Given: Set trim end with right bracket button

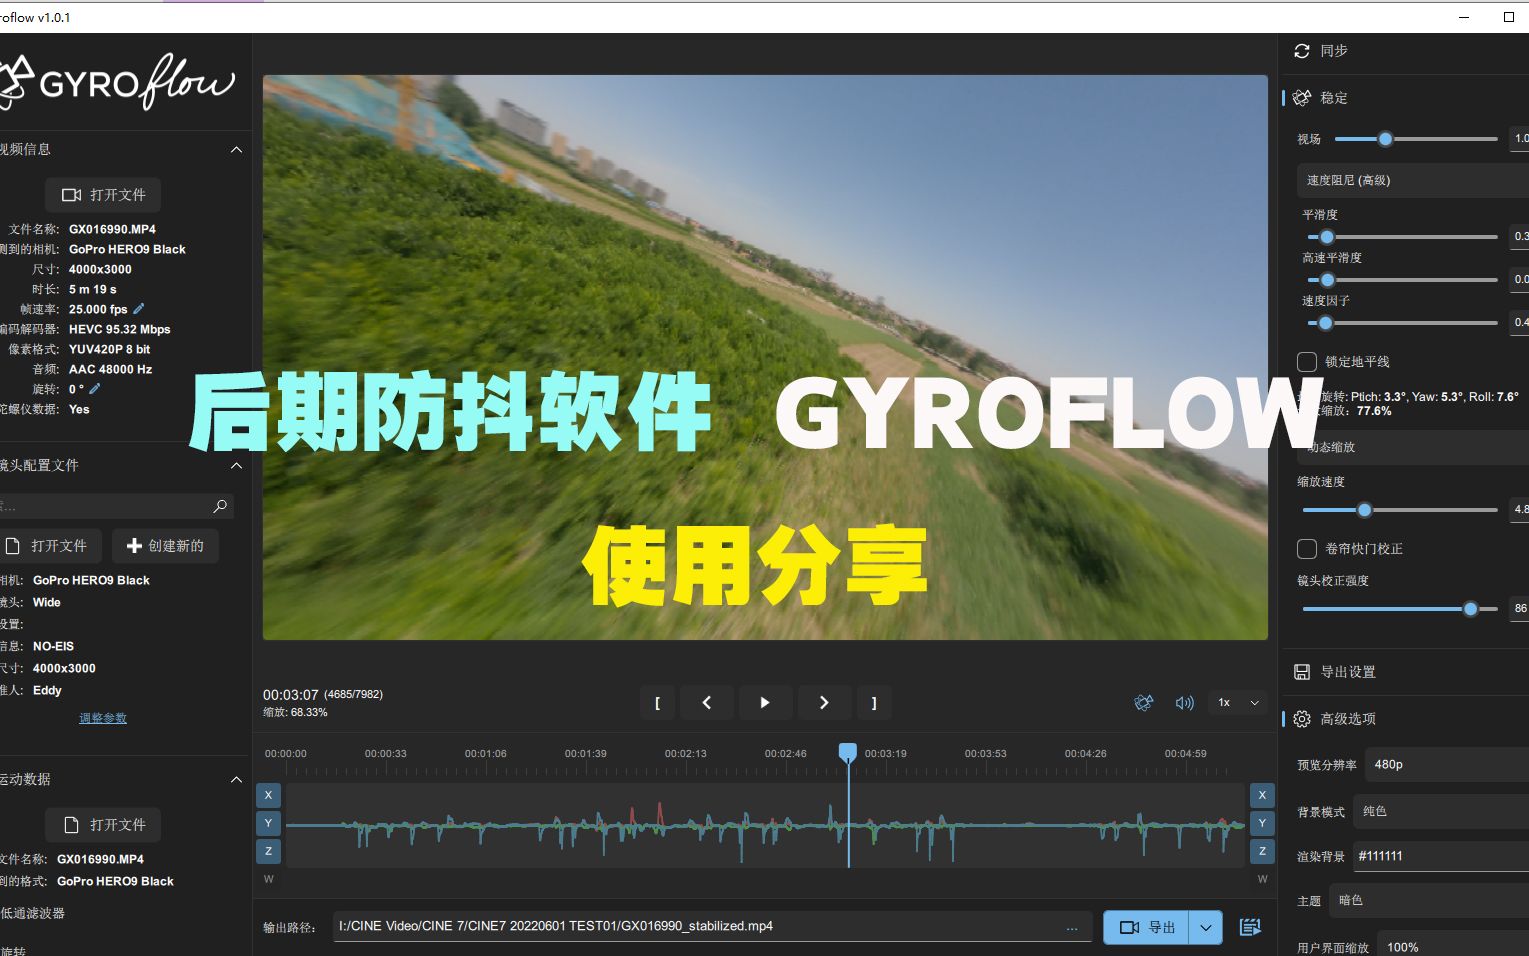Looking at the screenshot, I should click(874, 703).
